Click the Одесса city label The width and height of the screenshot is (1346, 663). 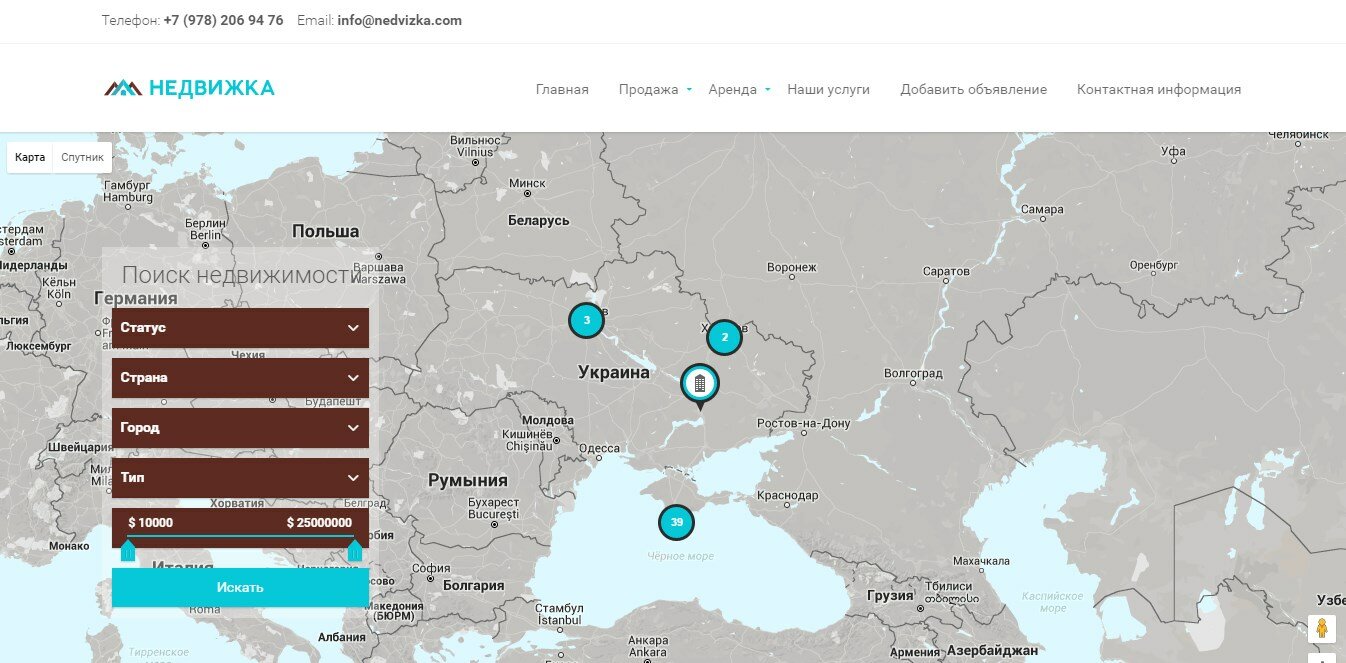coord(600,449)
